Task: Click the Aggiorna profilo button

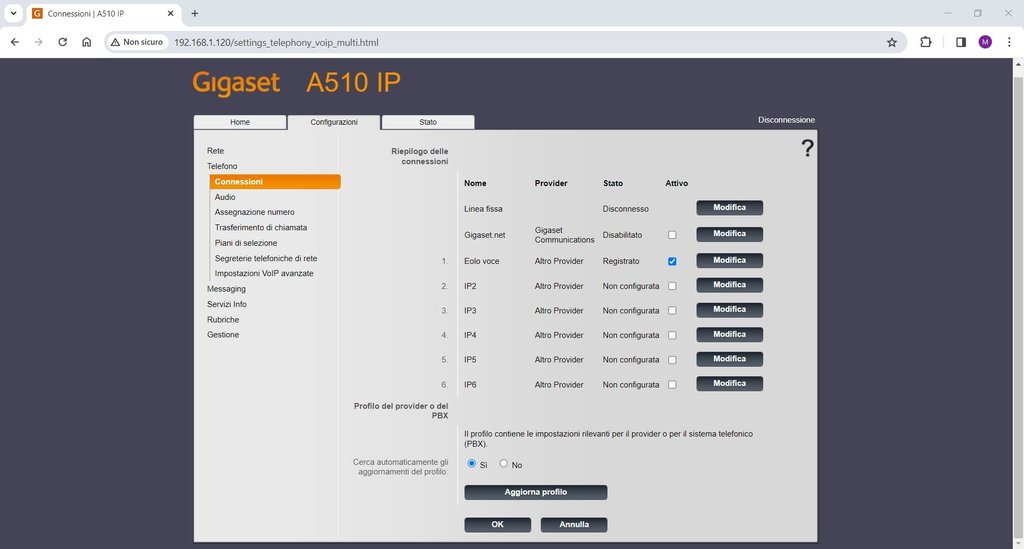Action: pyautogui.click(x=535, y=492)
